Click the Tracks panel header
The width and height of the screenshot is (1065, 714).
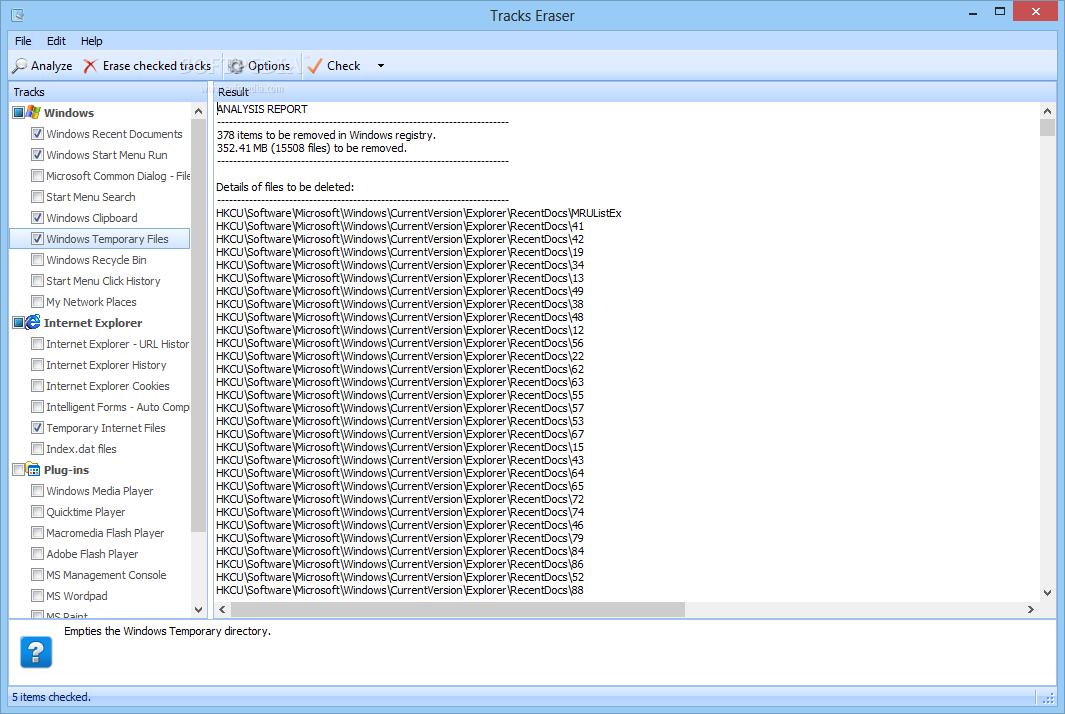click(x=107, y=92)
